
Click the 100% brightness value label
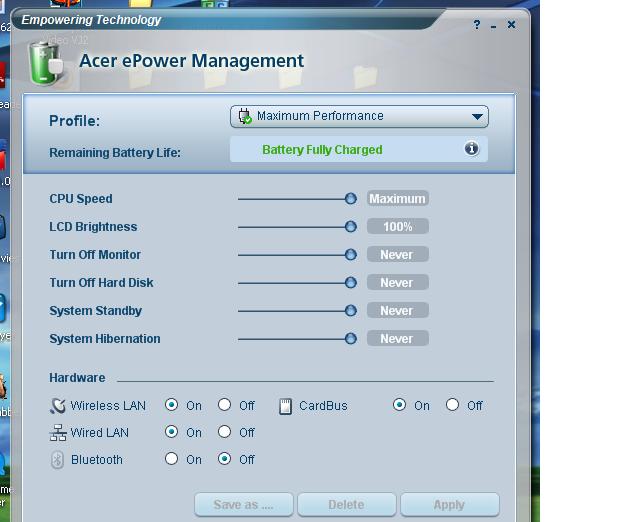[x=398, y=226]
